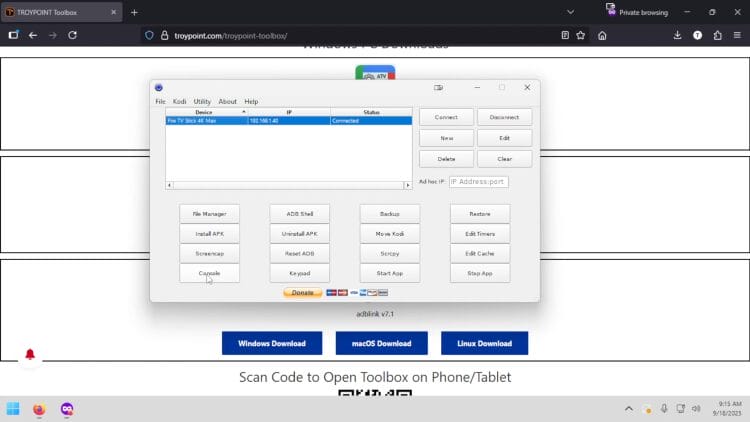The width and height of the screenshot is (750, 422).
Task: Click the right arrow of device list scrollbar
Action: [408, 185]
